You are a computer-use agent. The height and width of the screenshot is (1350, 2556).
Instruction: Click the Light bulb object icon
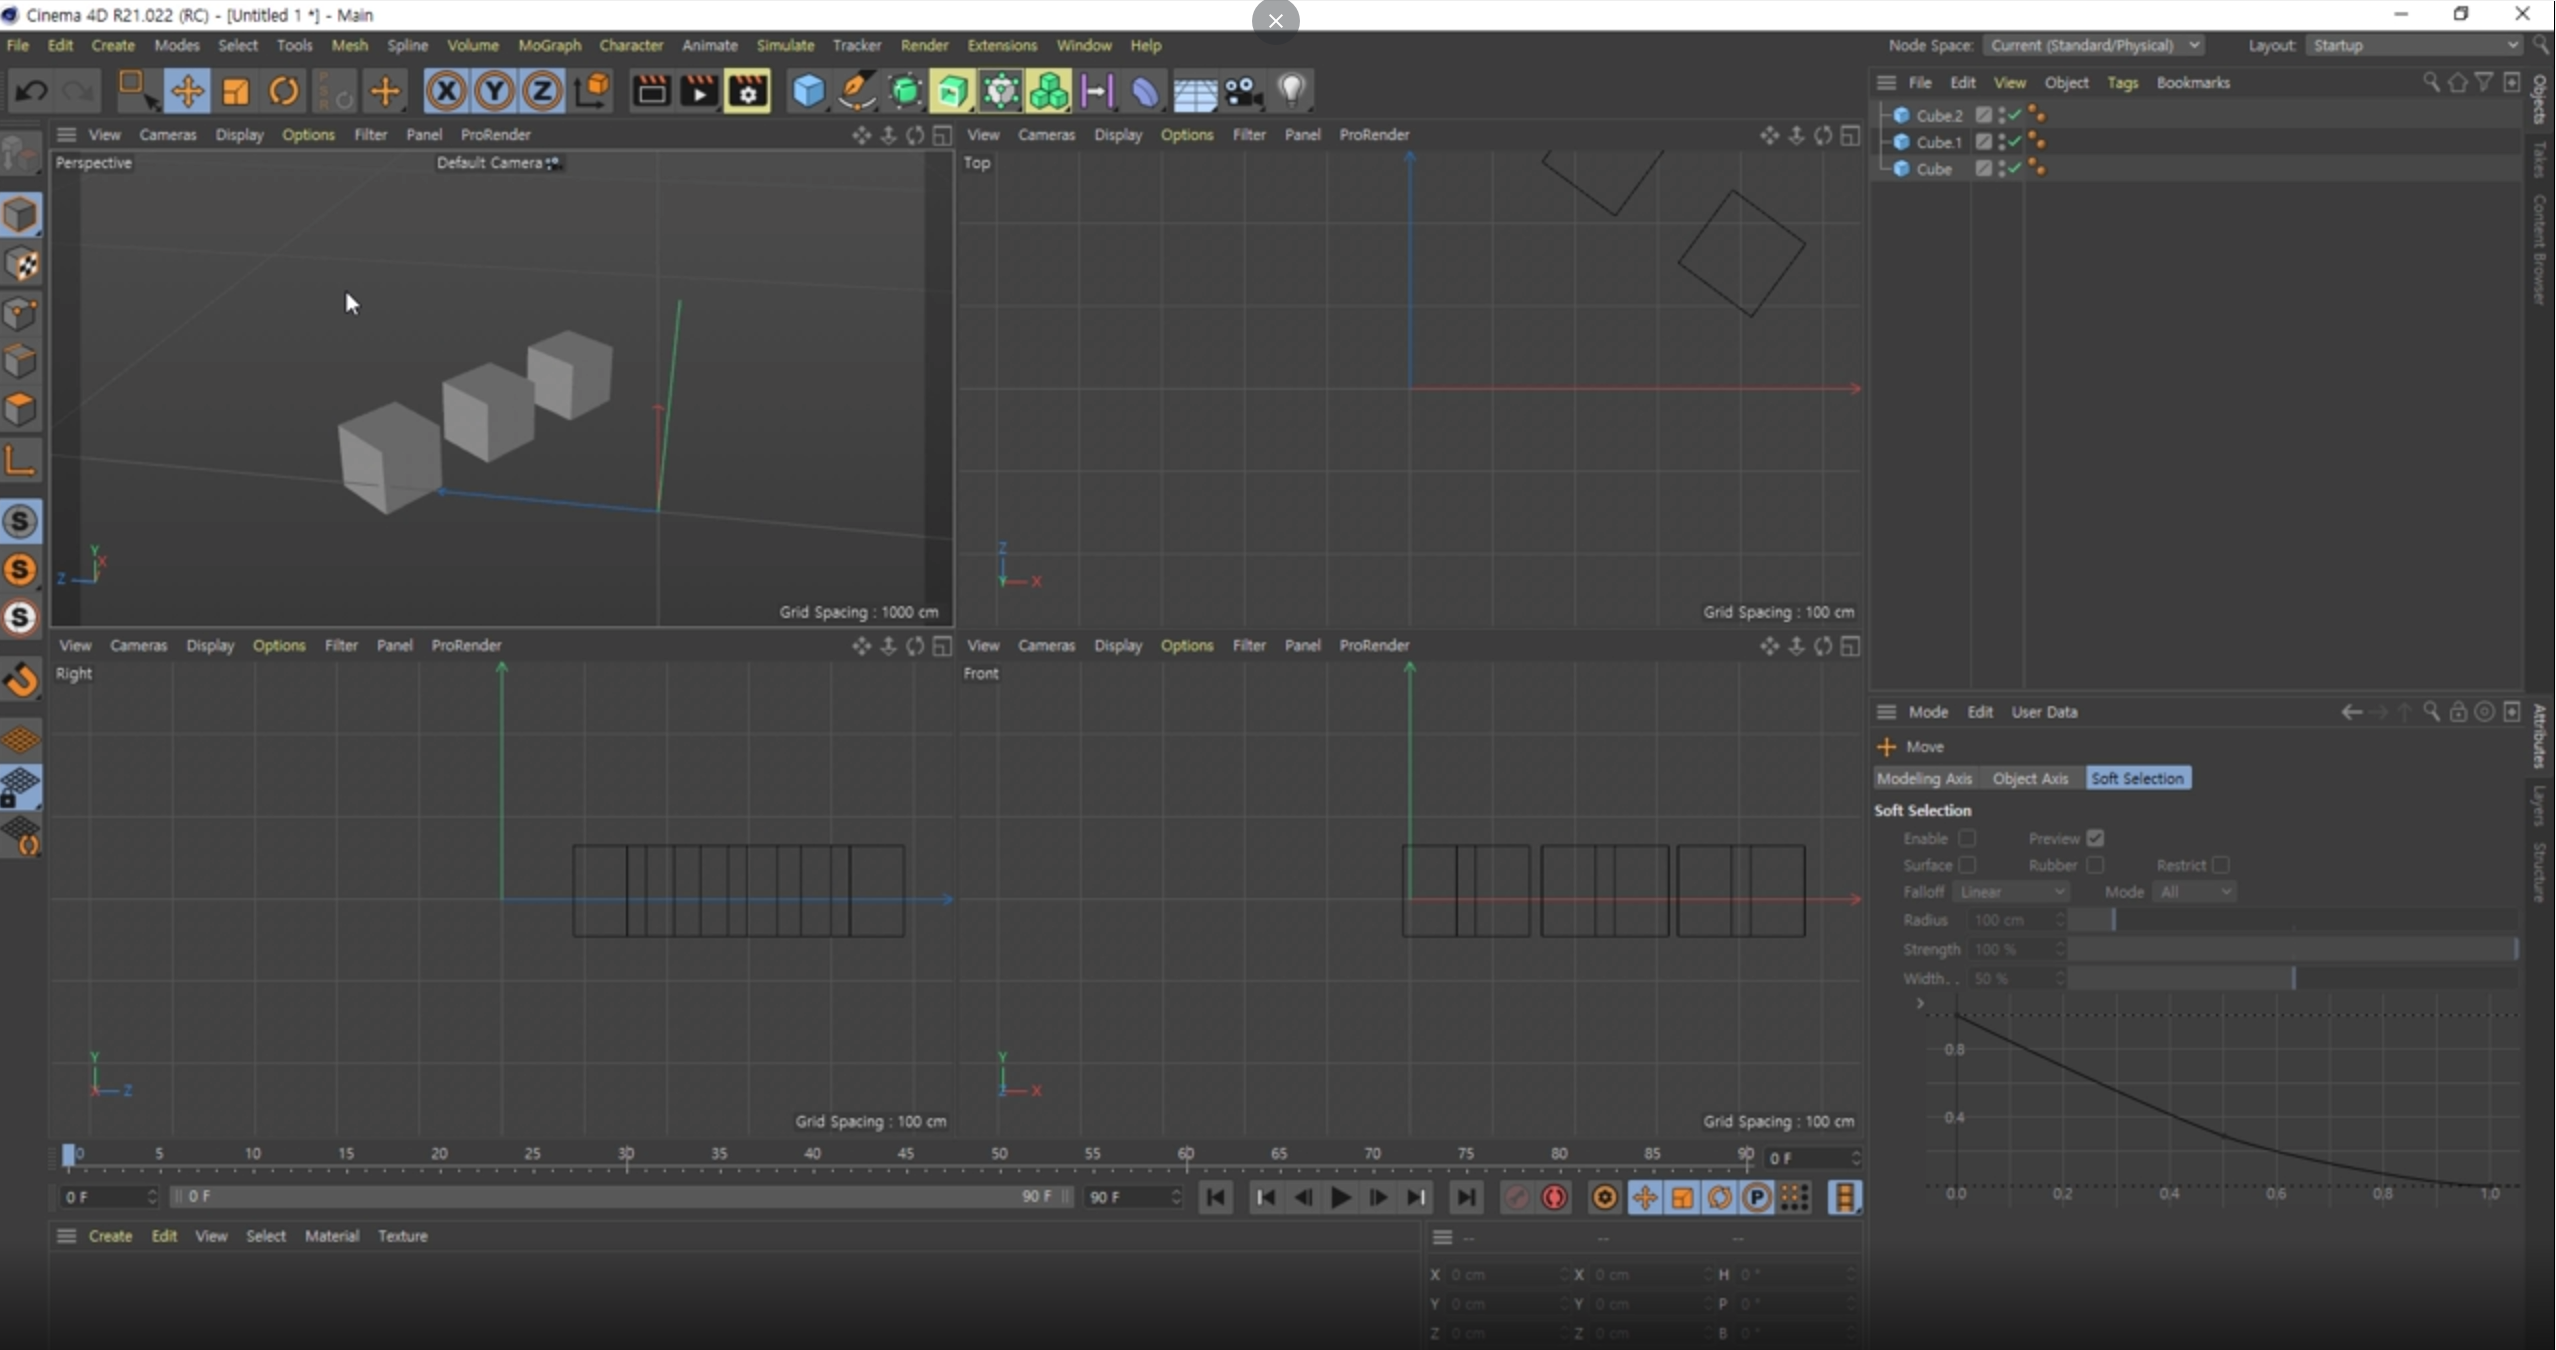point(1292,91)
